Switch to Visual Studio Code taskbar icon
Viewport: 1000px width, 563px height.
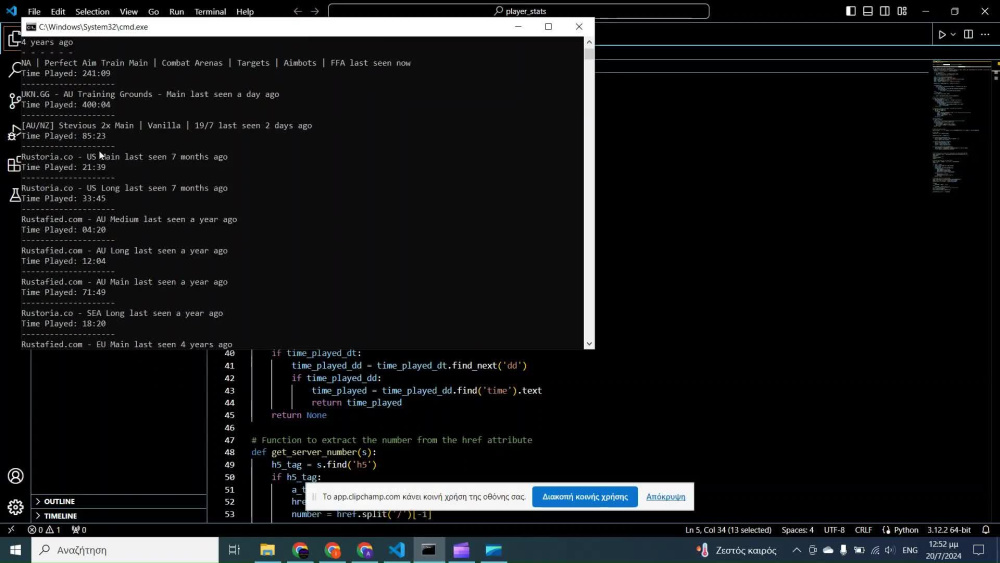coord(397,550)
